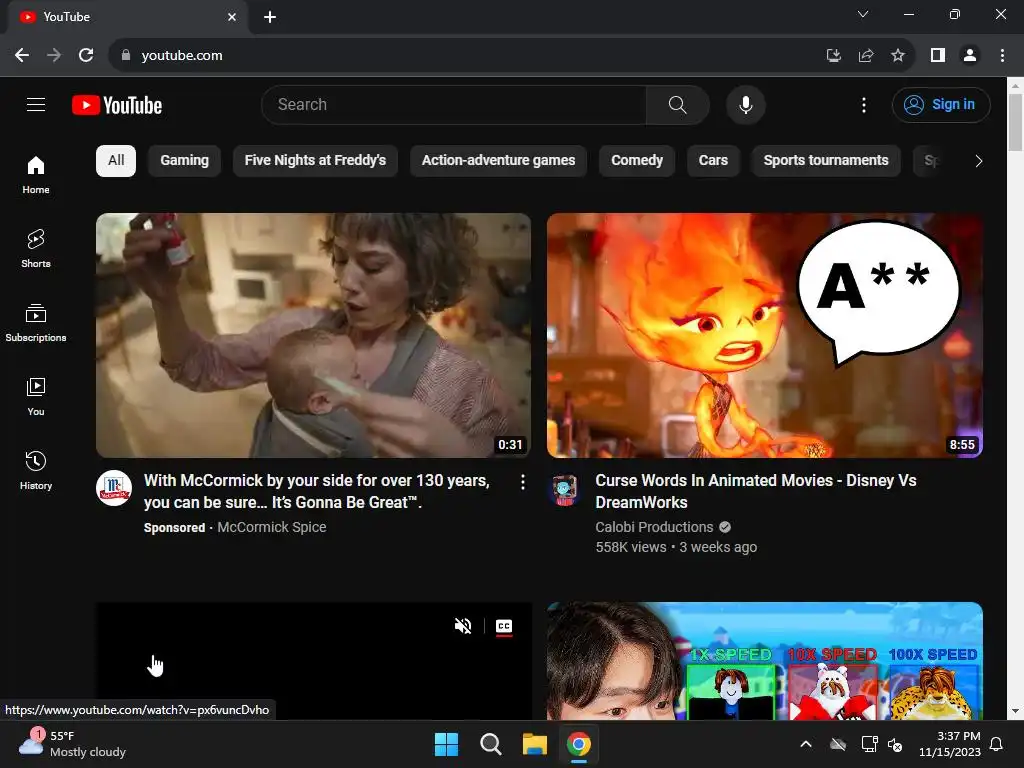Screen dimensions: 1024x768
Task: Open Chrome side panel
Action: 938,56
